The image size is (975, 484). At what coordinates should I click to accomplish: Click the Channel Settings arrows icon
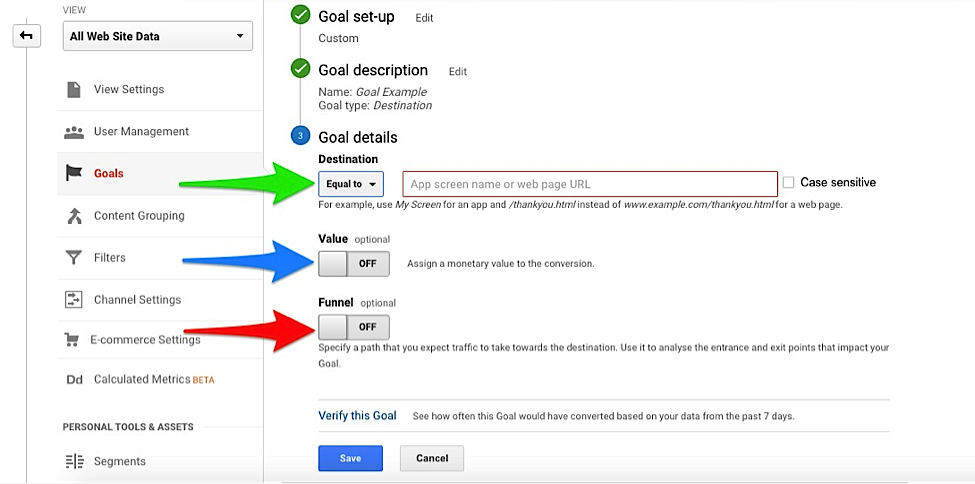coord(74,299)
